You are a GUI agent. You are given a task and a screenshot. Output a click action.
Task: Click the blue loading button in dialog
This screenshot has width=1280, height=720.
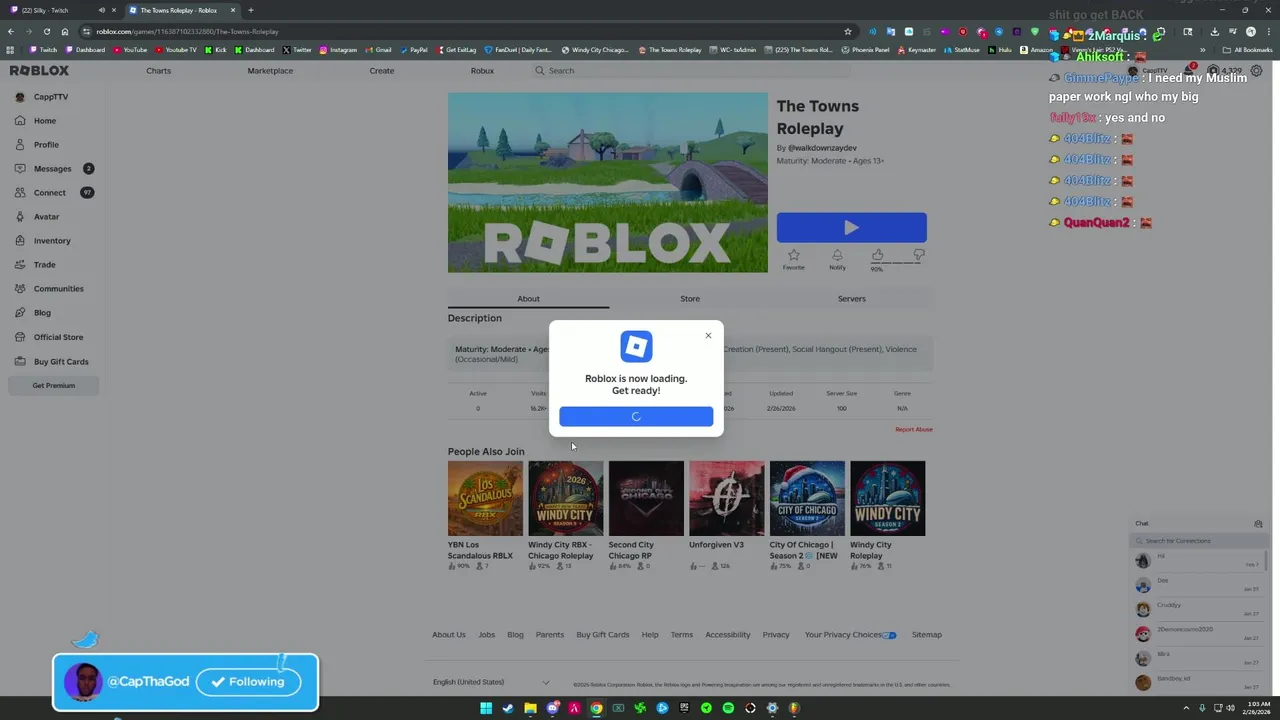pyautogui.click(x=636, y=416)
